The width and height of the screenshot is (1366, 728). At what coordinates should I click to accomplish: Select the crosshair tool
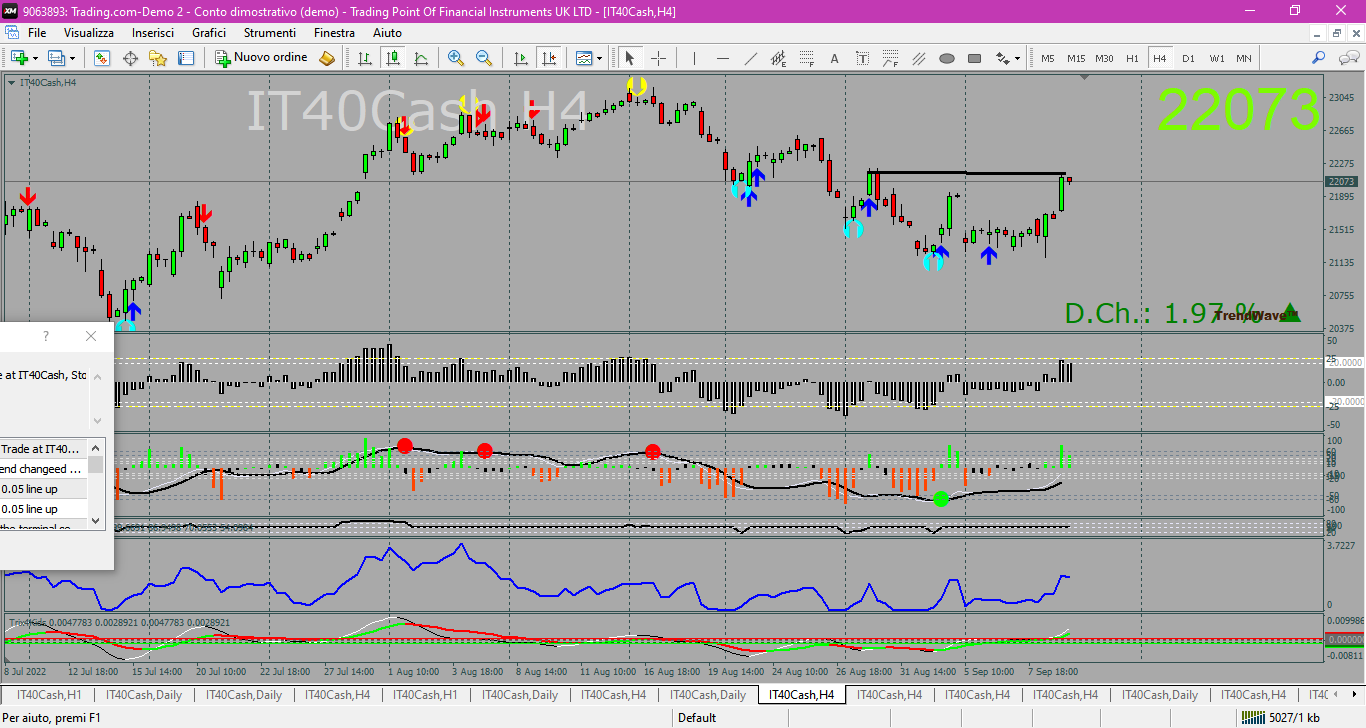coord(658,58)
